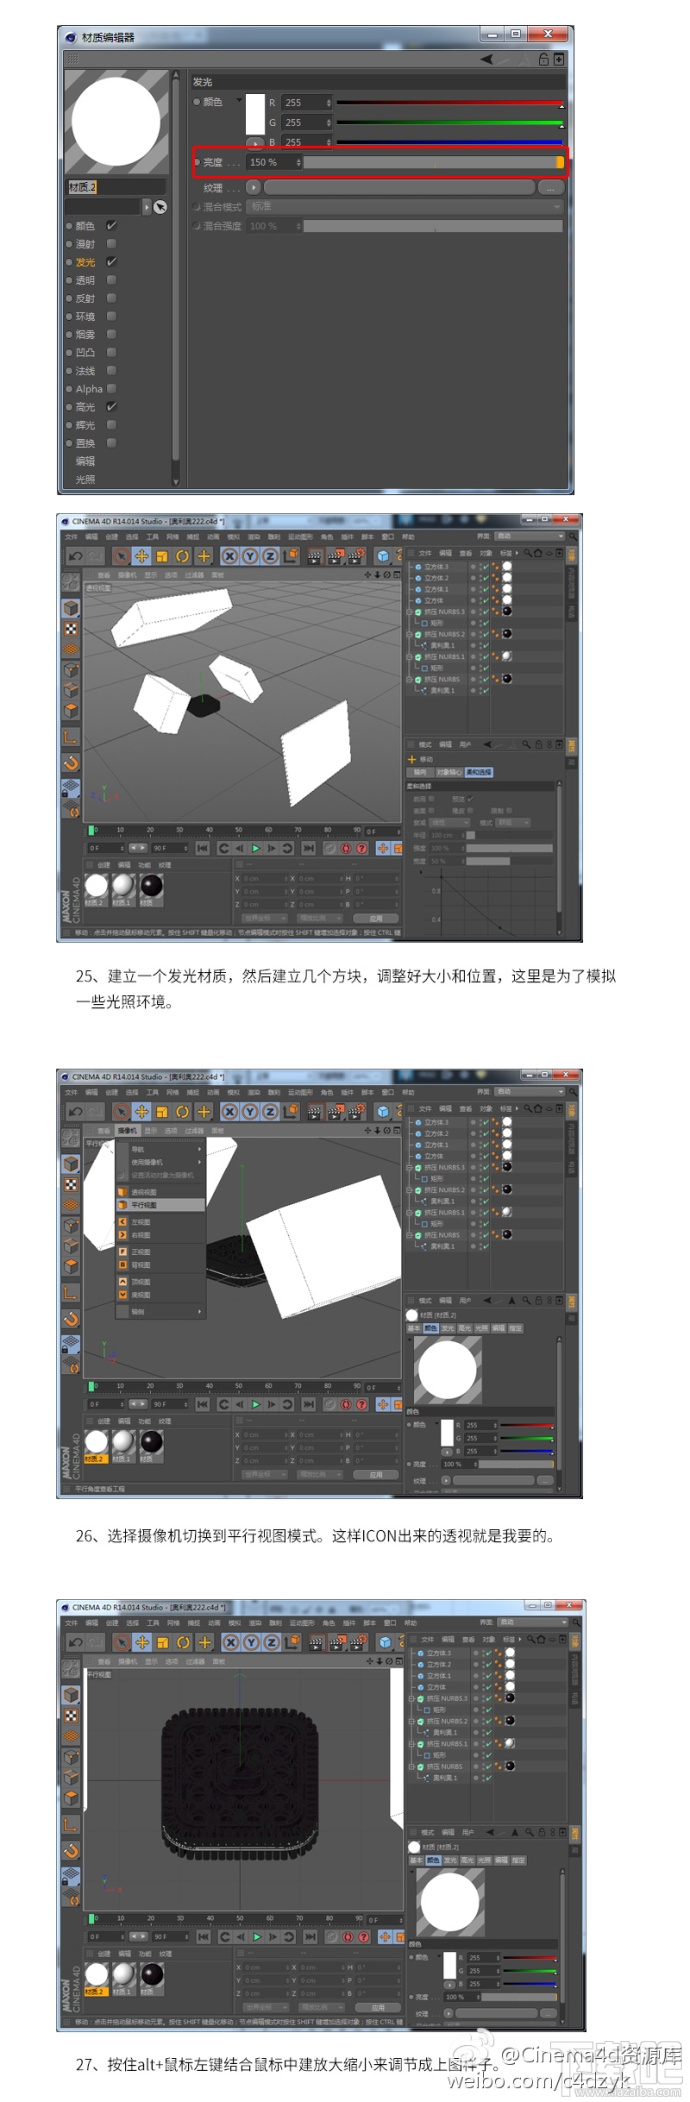Toggle Y axis lock in step 25 screenshot
The height and width of the screenshot is (2102, 690).
pos(250,557)
